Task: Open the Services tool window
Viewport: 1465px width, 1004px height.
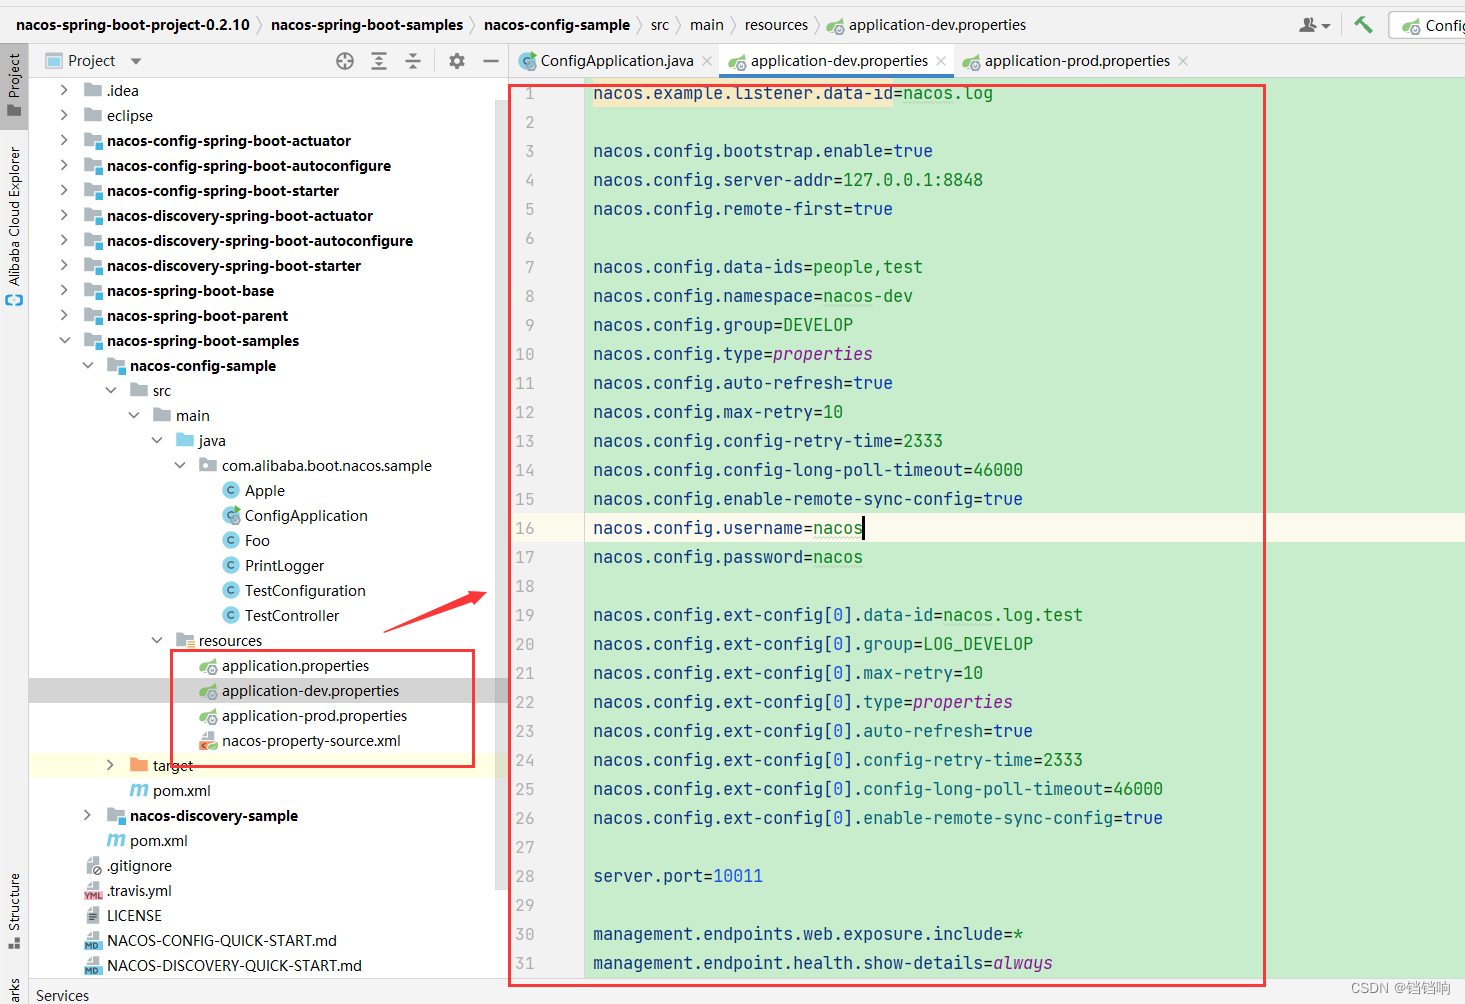Action: click(x=62, y=995)
